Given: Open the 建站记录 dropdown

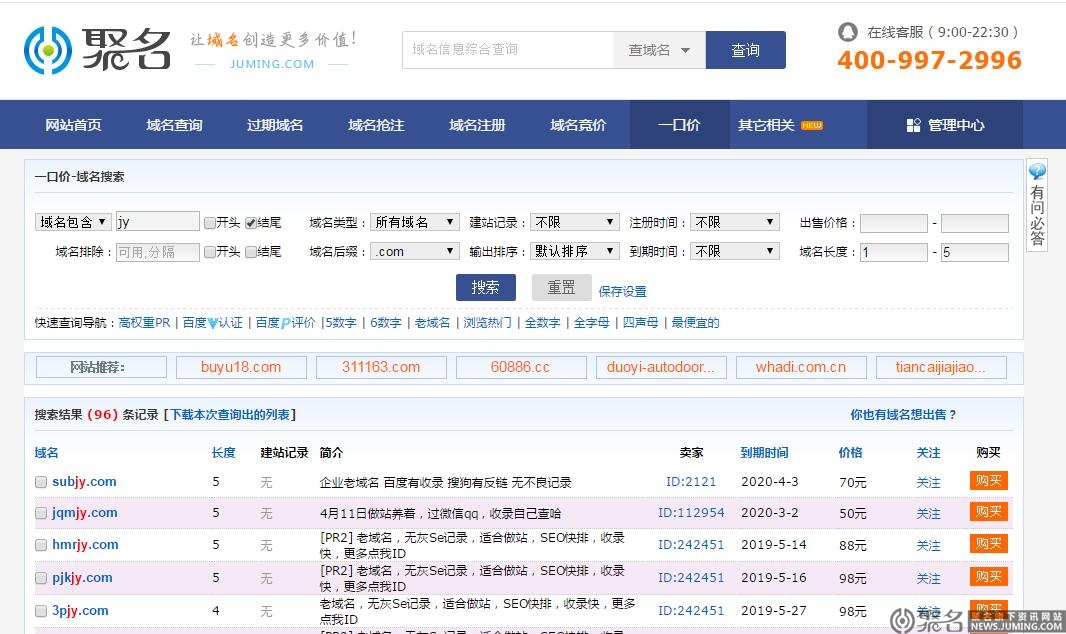Looking at the screenshot, I should coord(574,222).
